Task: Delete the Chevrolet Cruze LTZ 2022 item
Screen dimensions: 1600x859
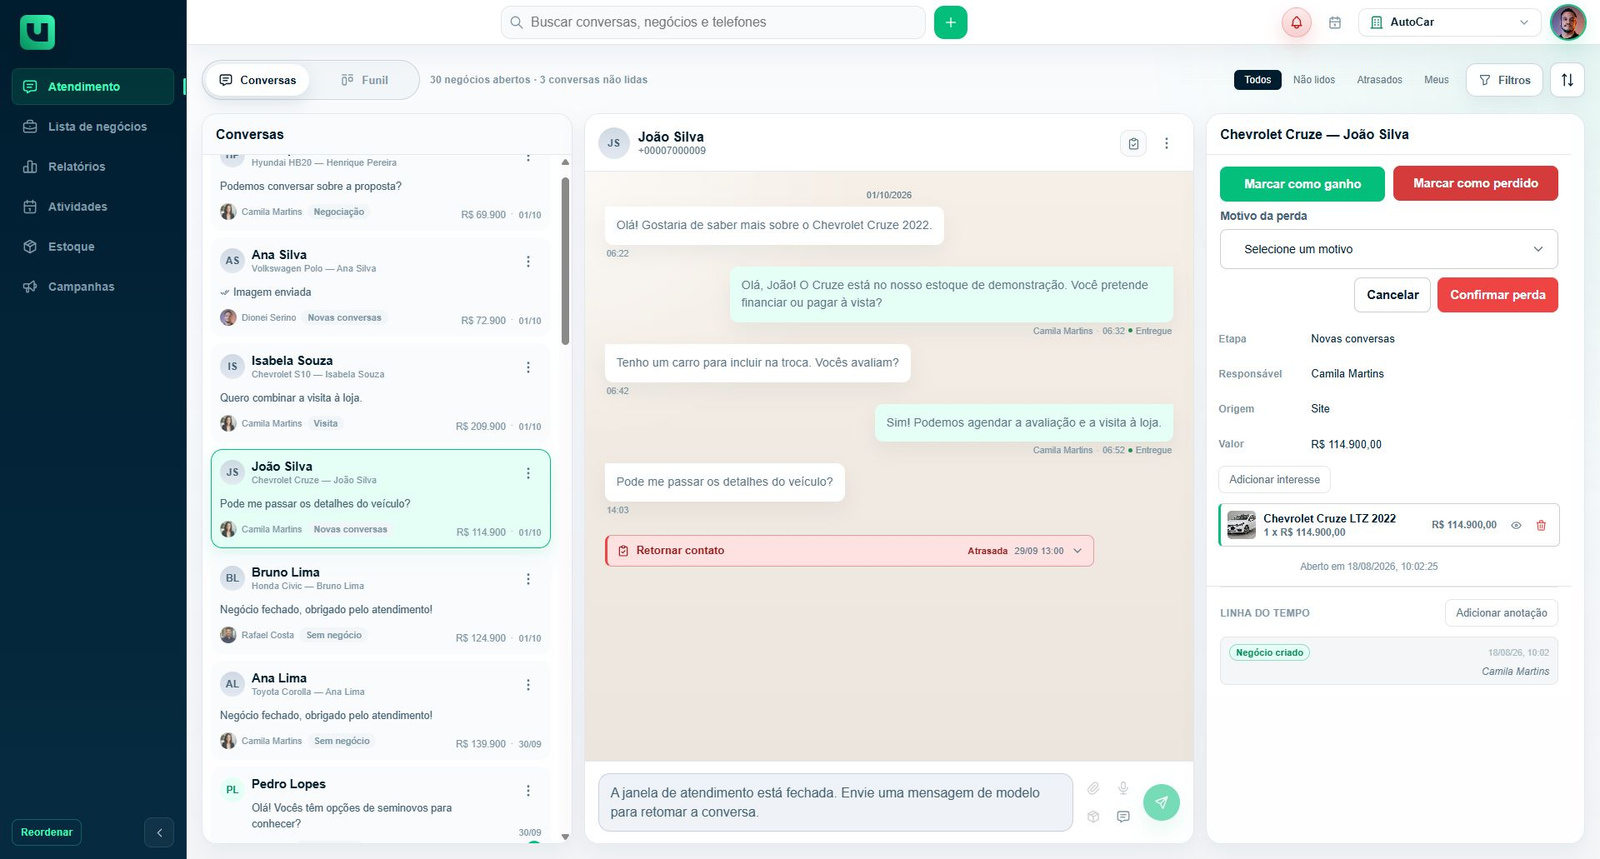Action: [1541, 525]
